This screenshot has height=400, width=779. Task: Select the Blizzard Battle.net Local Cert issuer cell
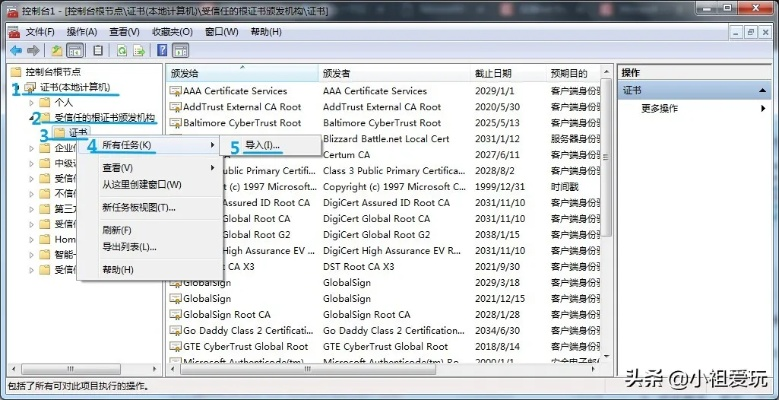[386, 139]
